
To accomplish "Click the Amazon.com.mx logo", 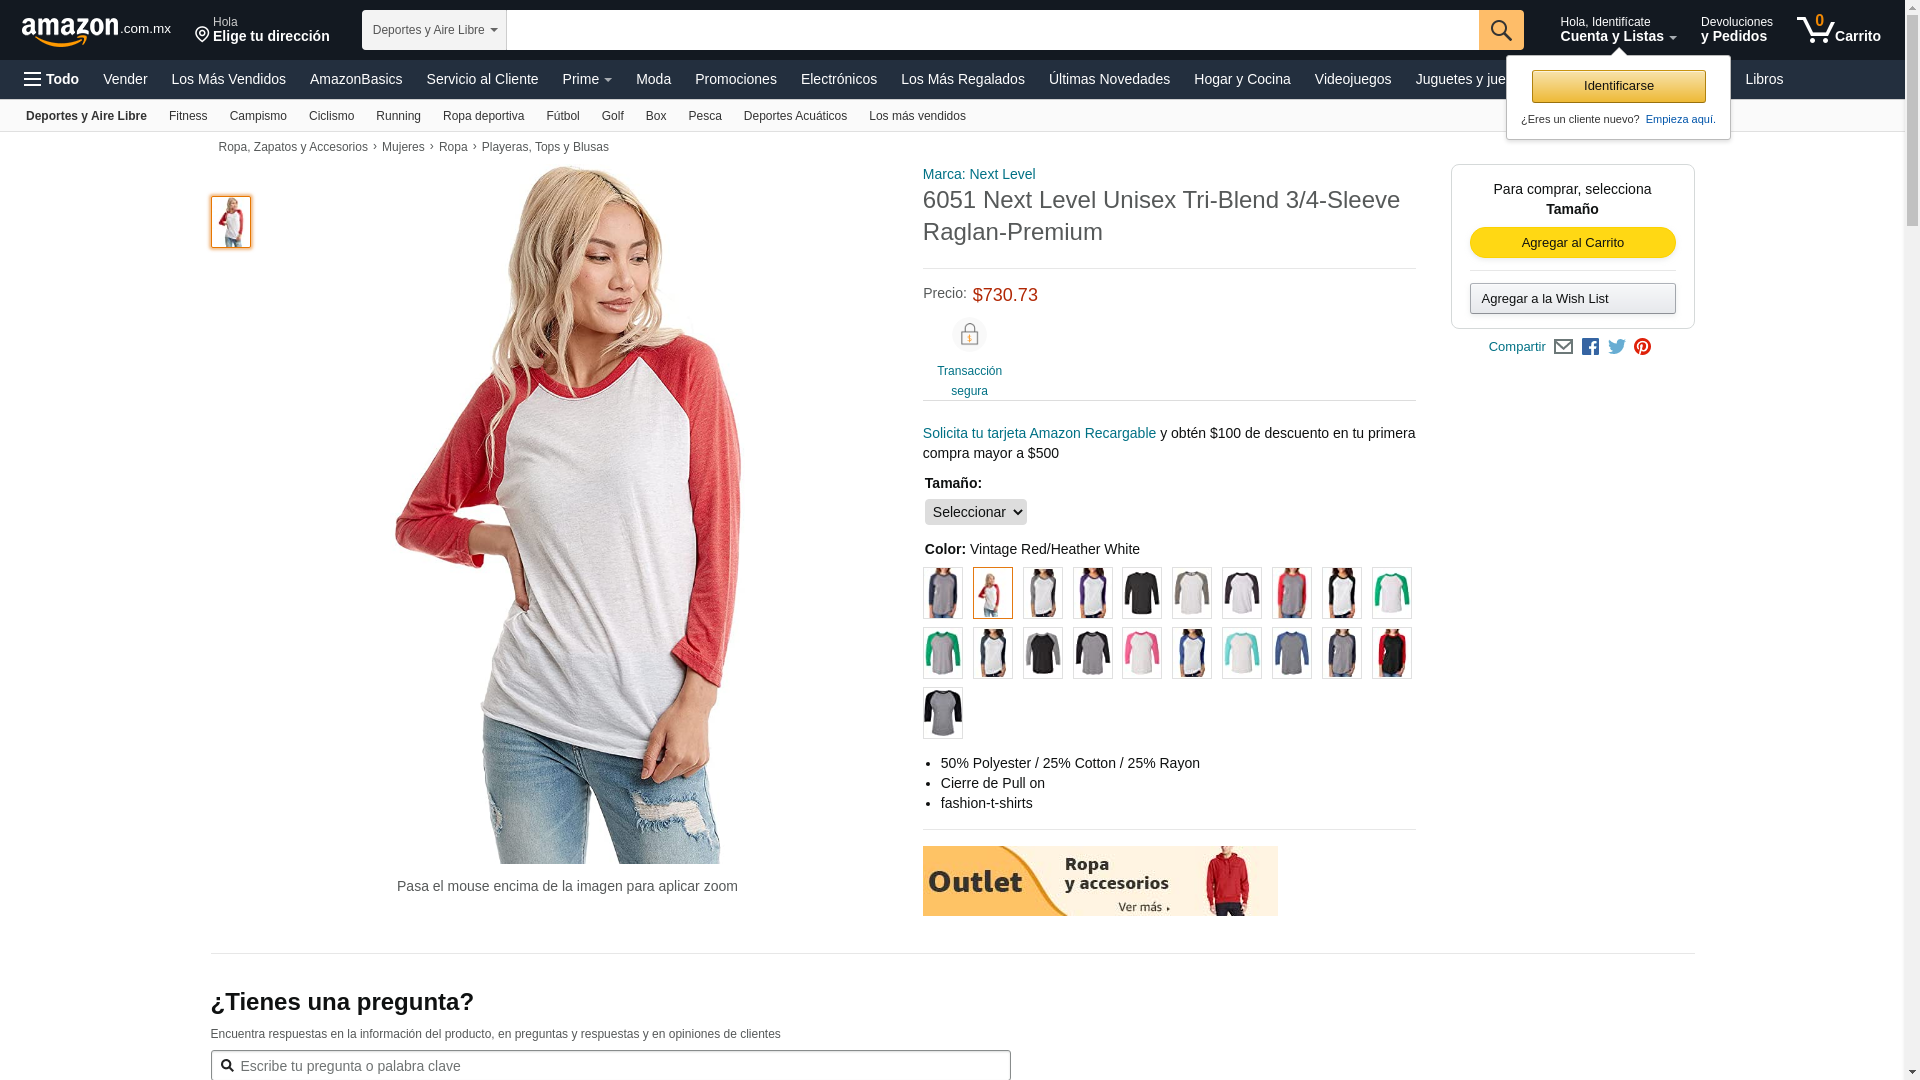I will 96,31.
